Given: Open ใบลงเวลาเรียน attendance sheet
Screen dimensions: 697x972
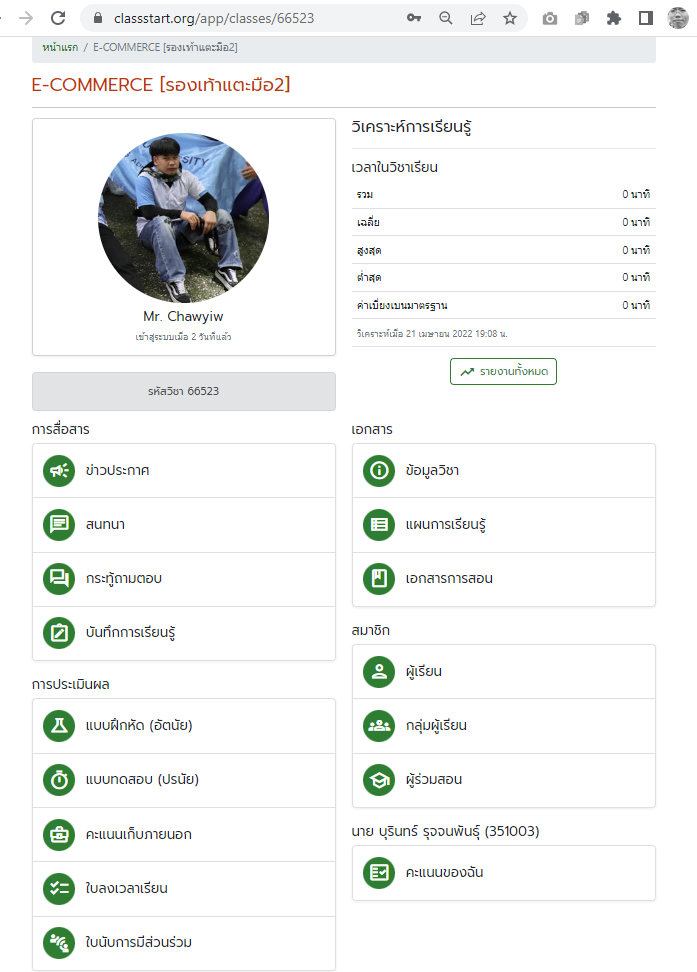Looking at the screenshot, I should click(184, 888).
